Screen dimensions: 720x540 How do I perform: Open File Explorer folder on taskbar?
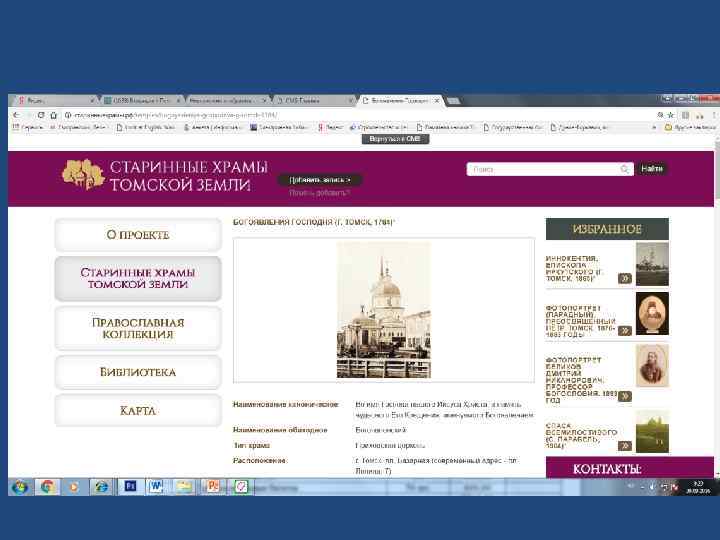184,486
